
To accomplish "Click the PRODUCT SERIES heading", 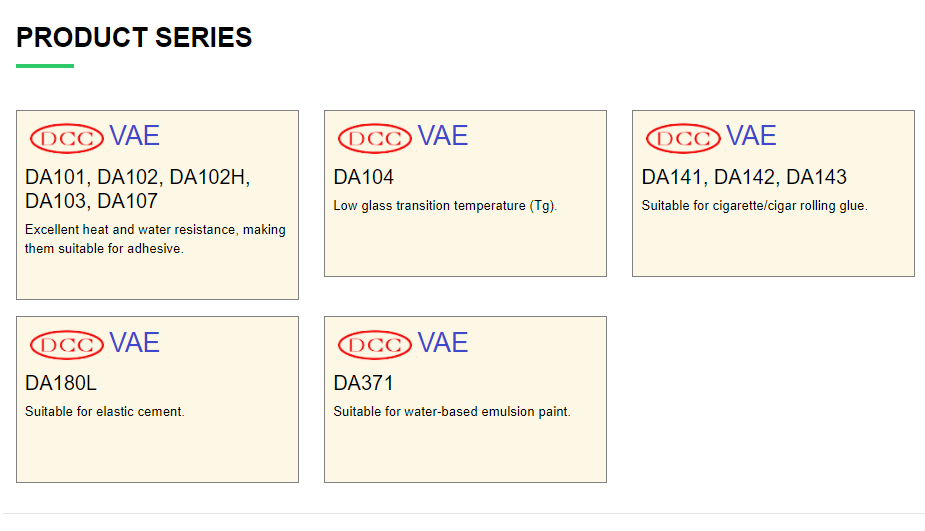I will point(134,38).
